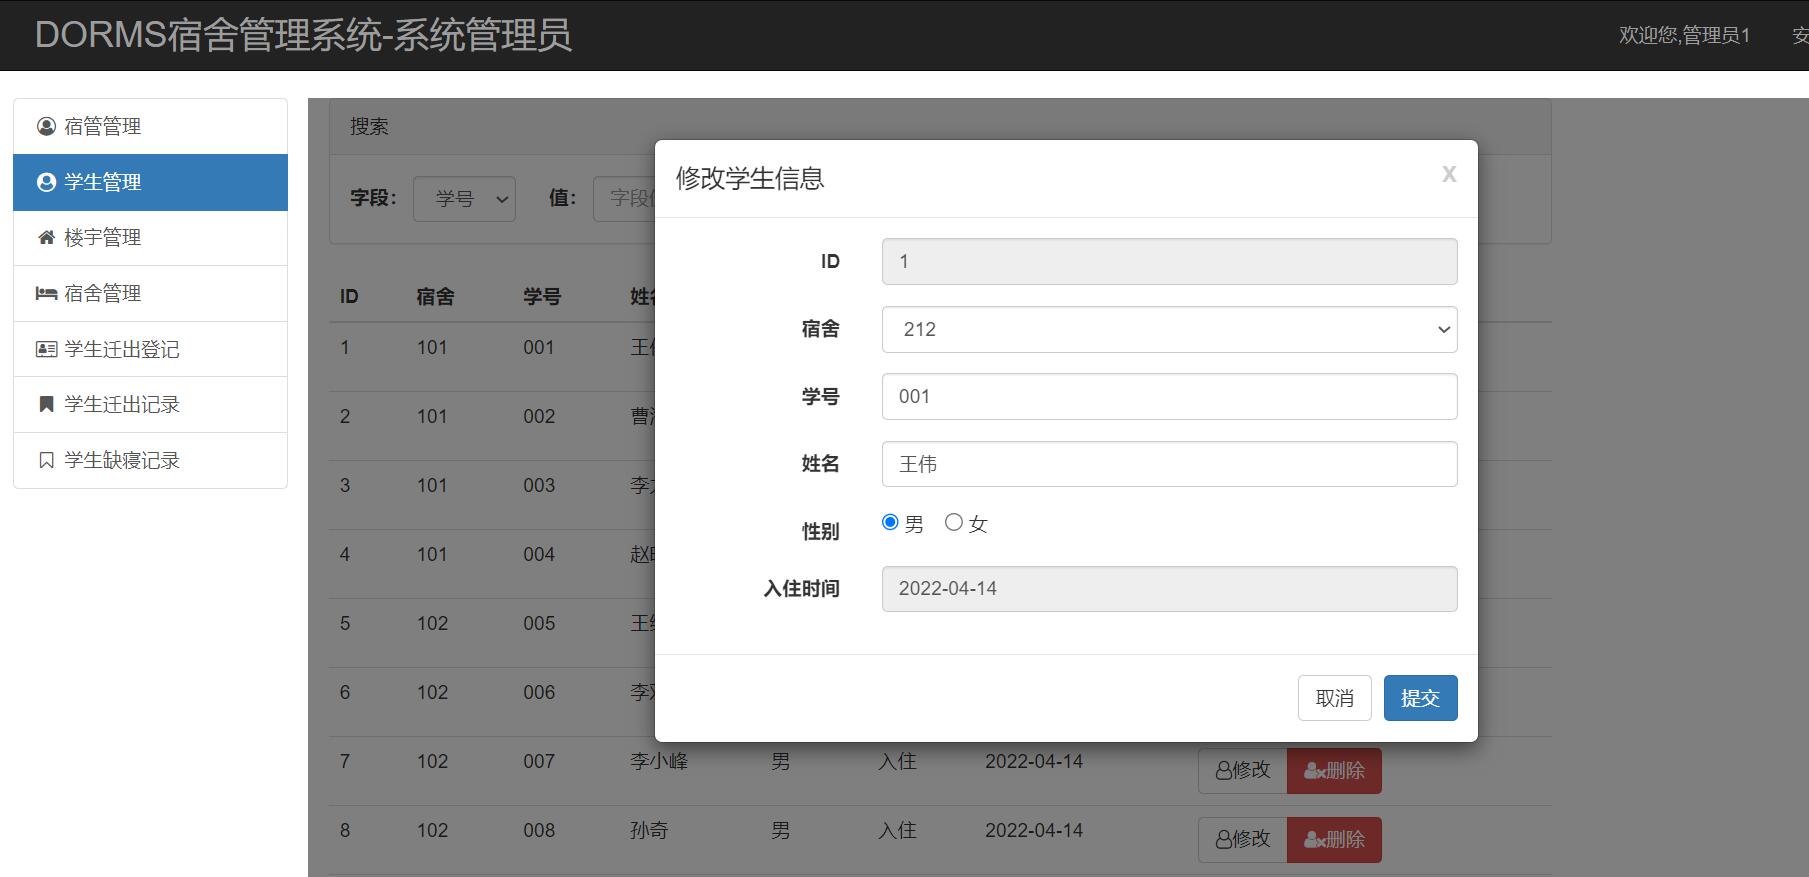This screenshot has height=877, width=1809.
Task: Open 学生迁出登记 in the sidebar
Action: pyautogui.click(x=150, y=349)
